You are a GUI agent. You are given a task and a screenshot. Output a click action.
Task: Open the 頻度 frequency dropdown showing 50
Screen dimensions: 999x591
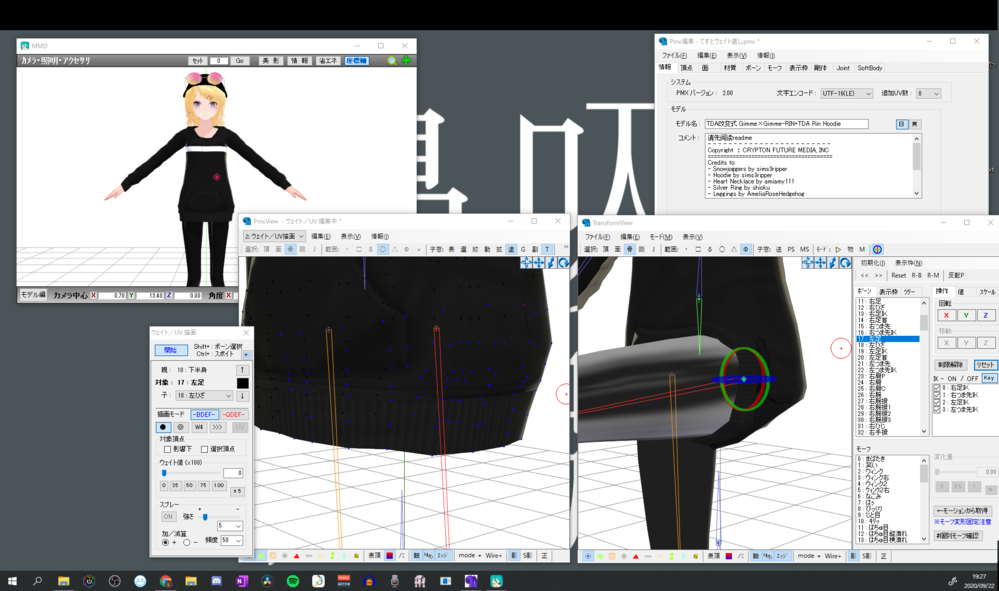231,540
